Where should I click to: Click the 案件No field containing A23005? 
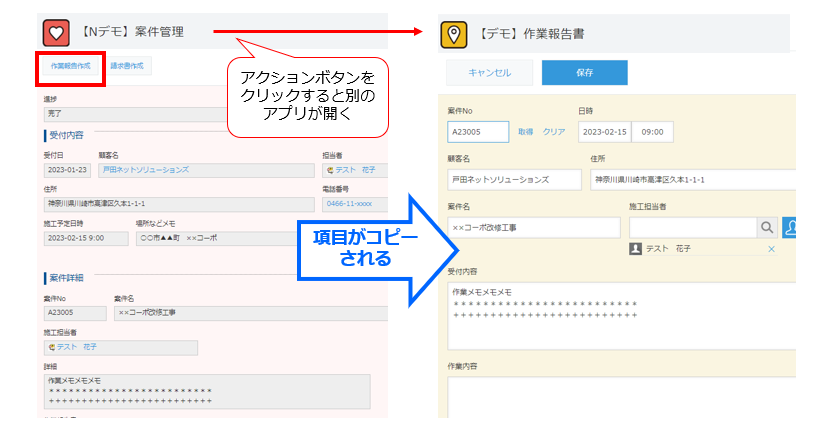[478, 132]
